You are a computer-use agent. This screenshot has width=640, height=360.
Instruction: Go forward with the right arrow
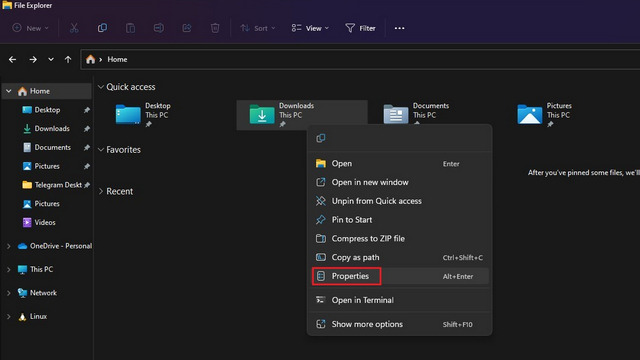point(33,60)
